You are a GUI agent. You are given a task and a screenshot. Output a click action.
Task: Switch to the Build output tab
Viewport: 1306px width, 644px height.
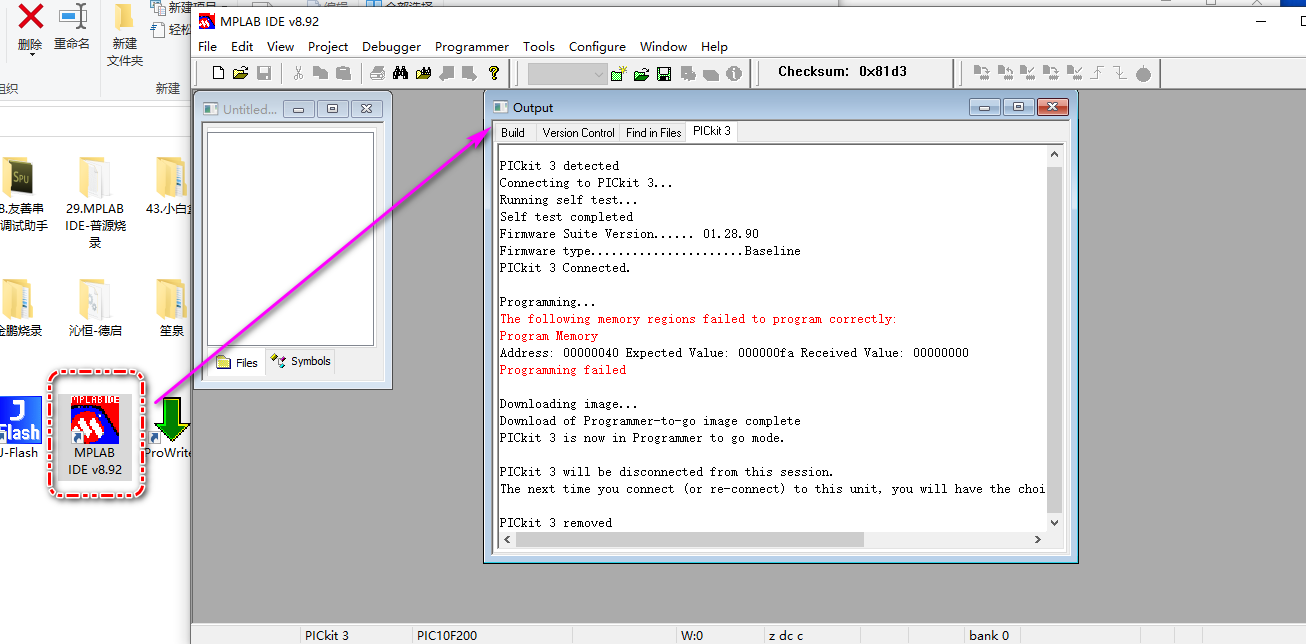click(x=513, y=132)
